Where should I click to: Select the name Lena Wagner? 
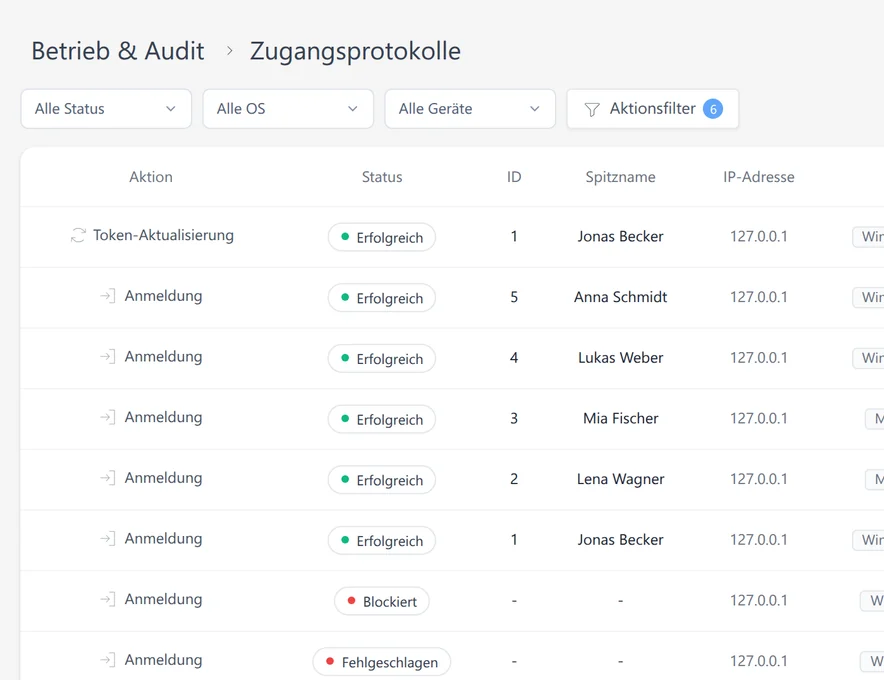click(620, 479)
